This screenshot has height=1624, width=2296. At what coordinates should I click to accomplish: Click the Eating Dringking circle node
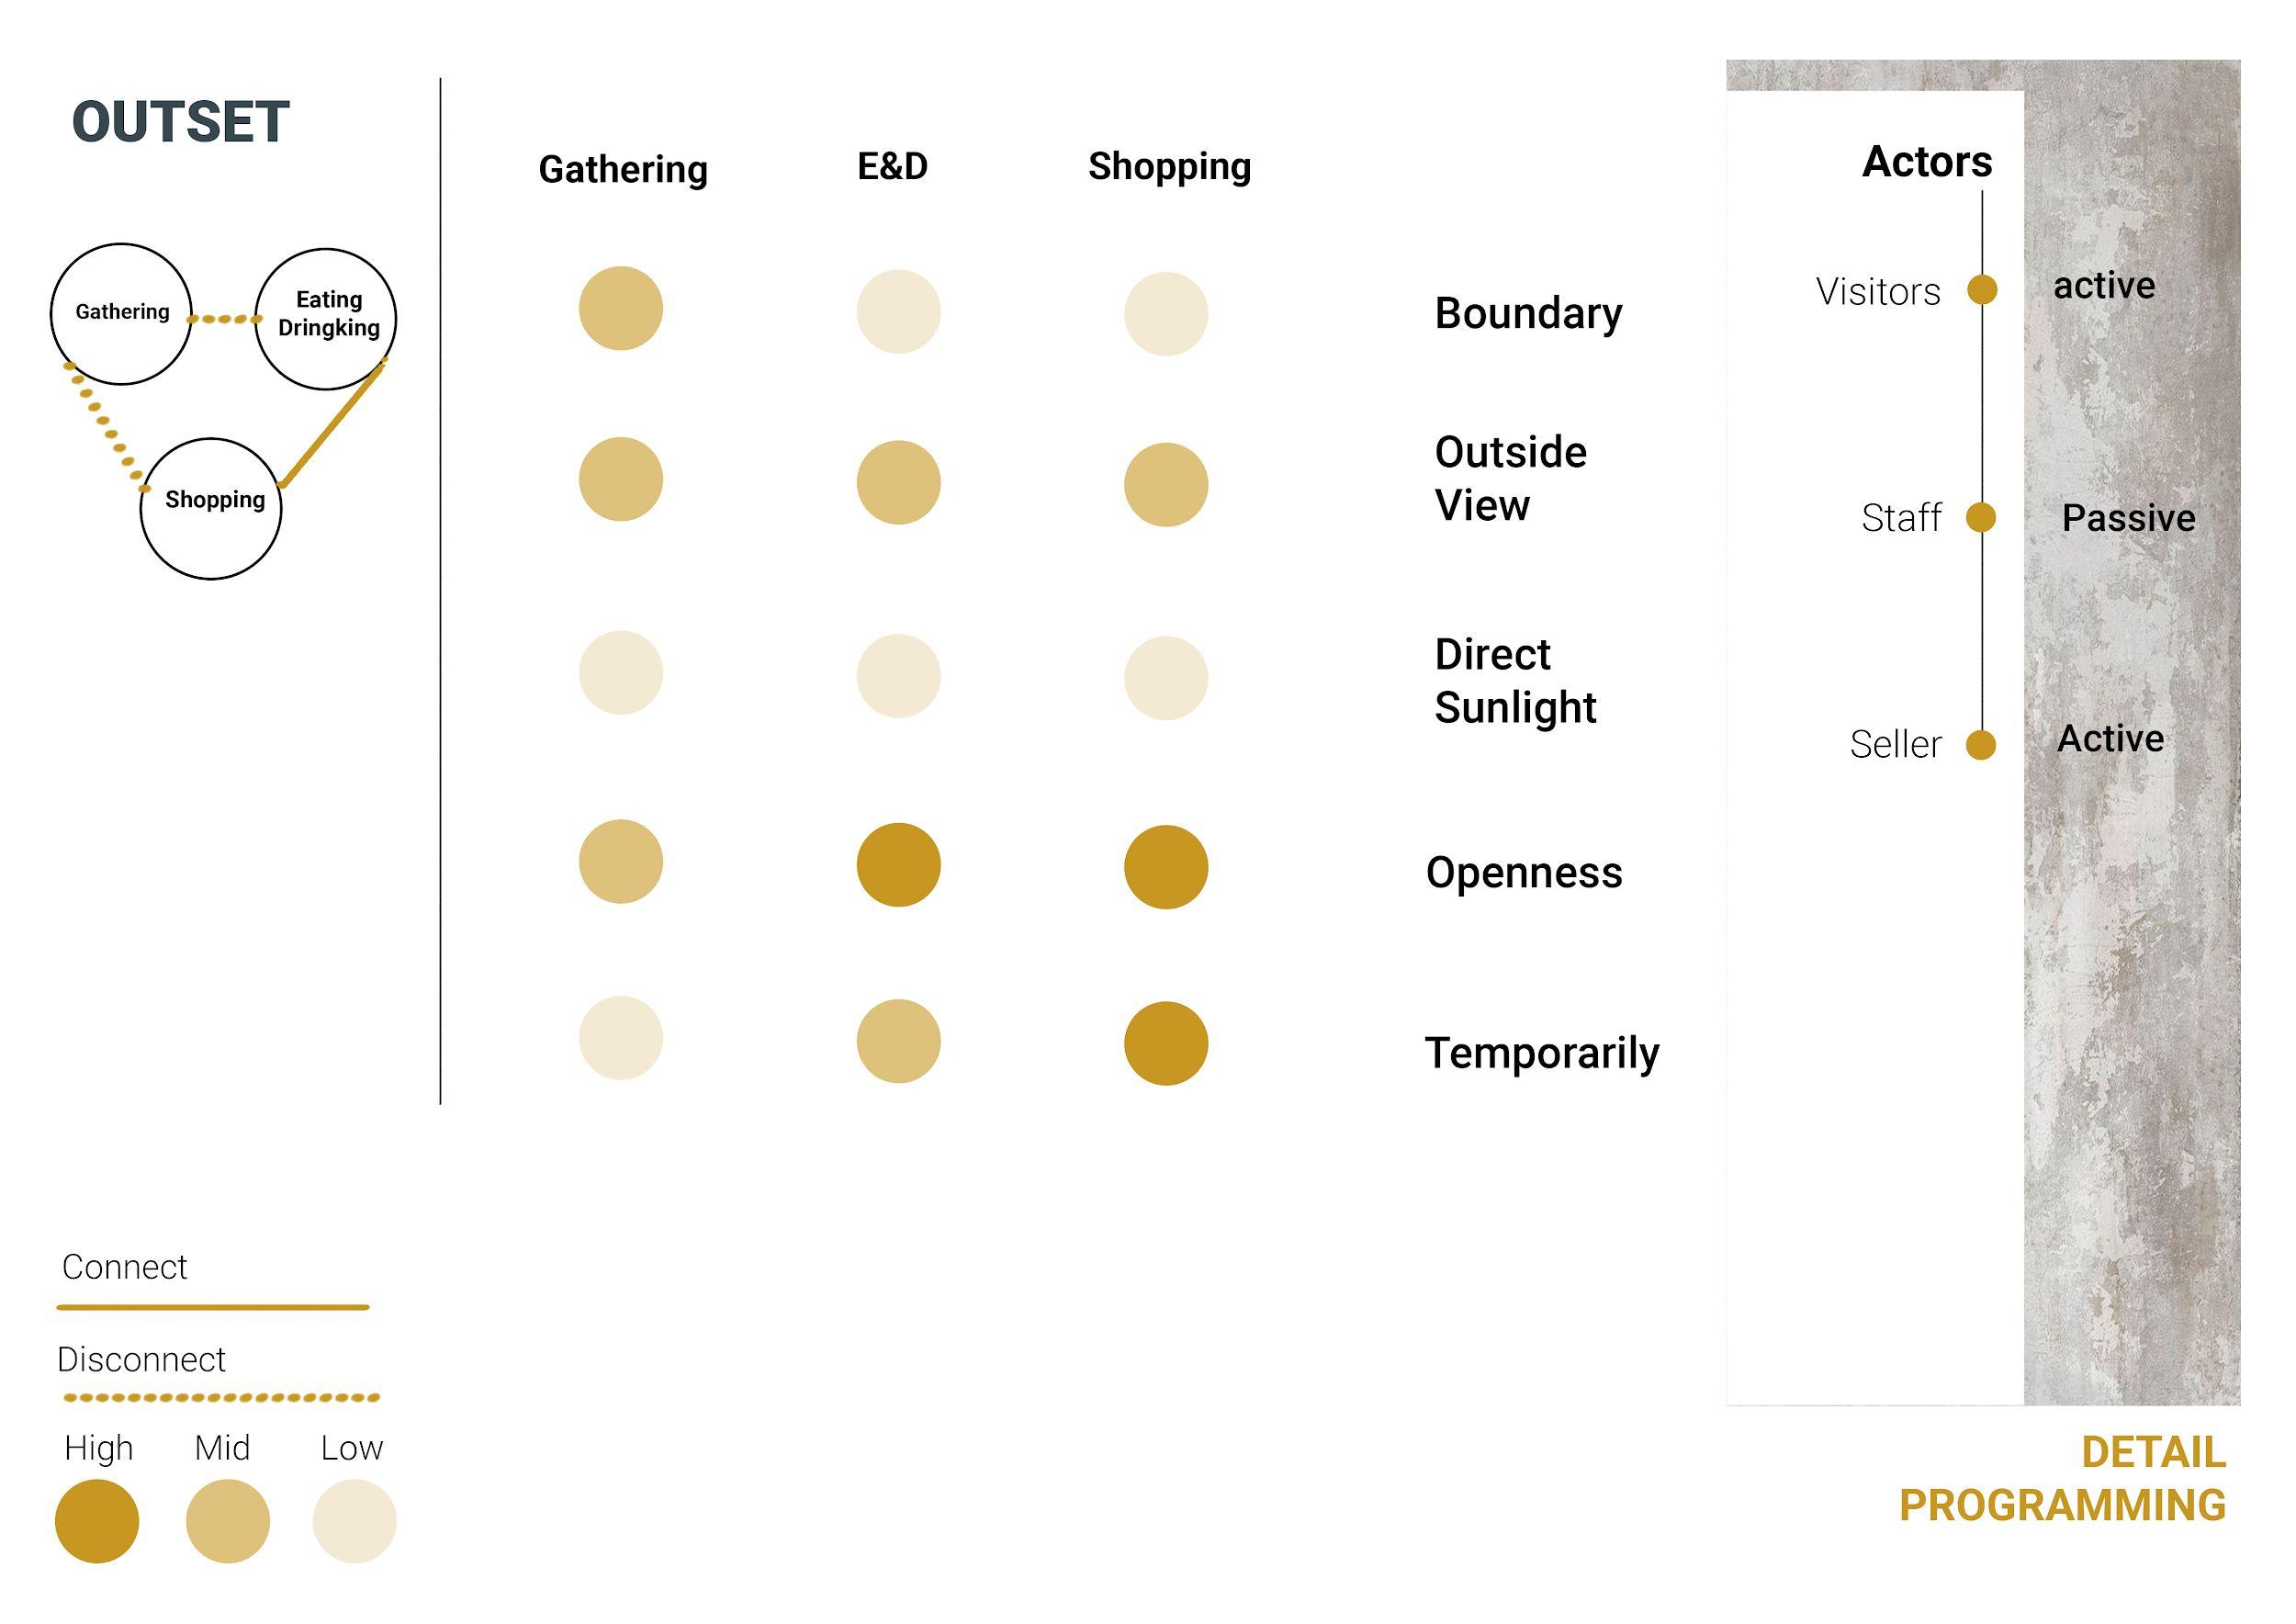click(326, 319)
